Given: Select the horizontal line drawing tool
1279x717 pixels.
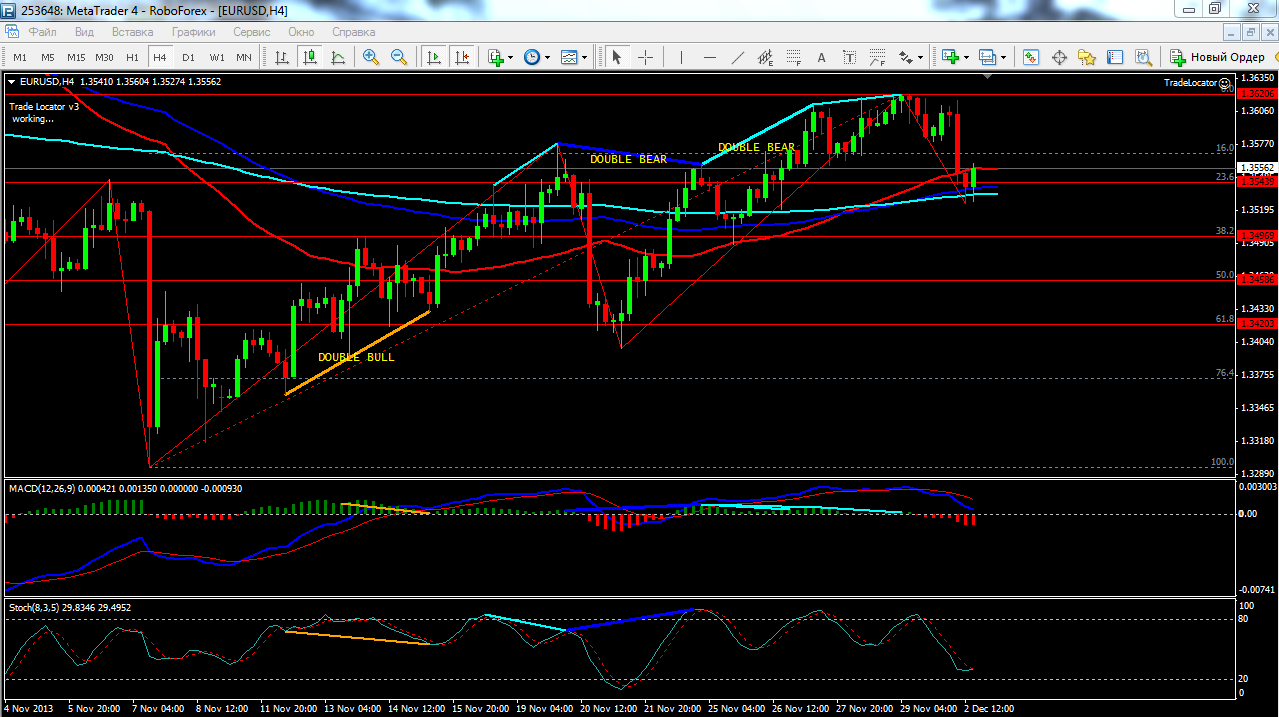Looking at the screenshot, I should tap(710, 57).
